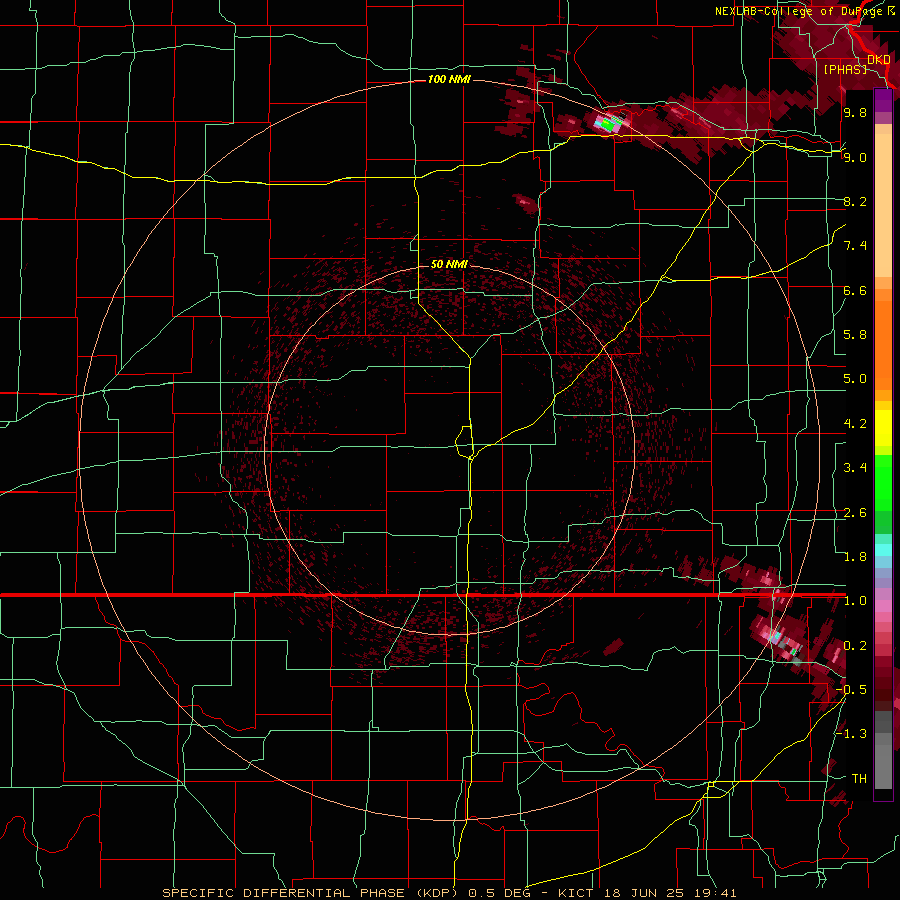This screenshot has height=900, width=900.
Task: Click the DKD station label
Action: [x=878, y=60]
